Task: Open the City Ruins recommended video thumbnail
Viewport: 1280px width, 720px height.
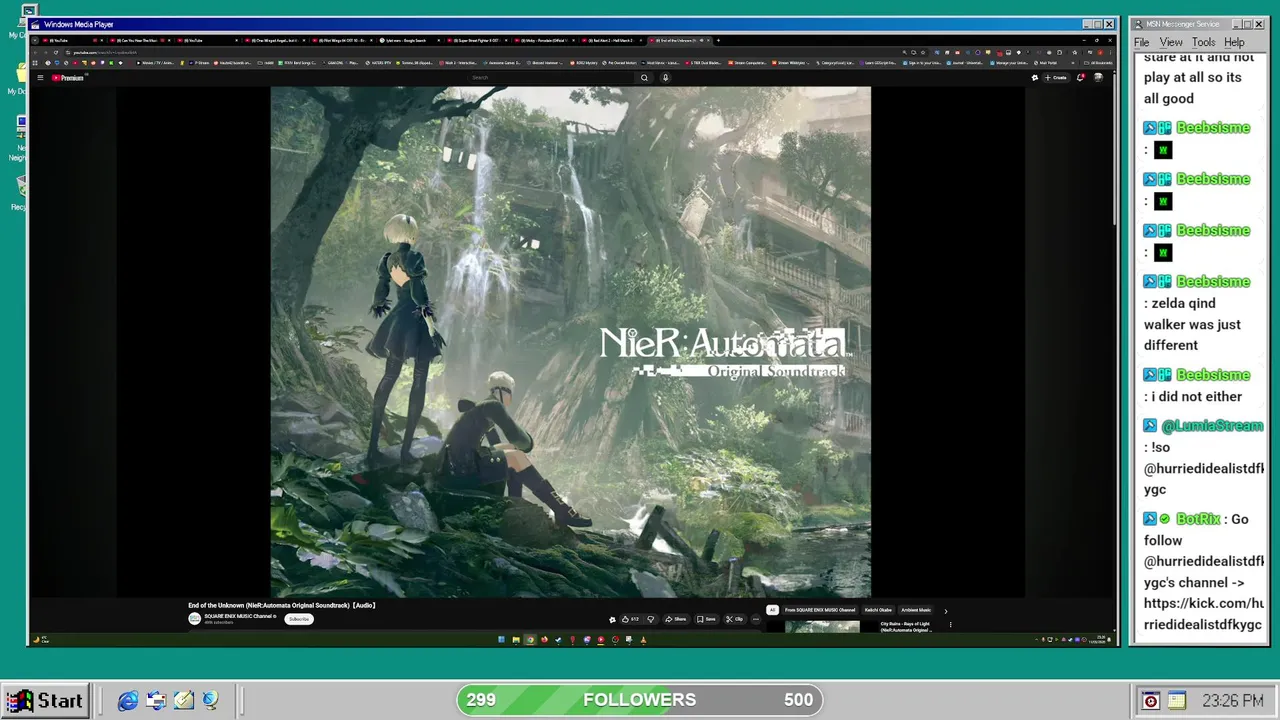Action: click(822, 627)
